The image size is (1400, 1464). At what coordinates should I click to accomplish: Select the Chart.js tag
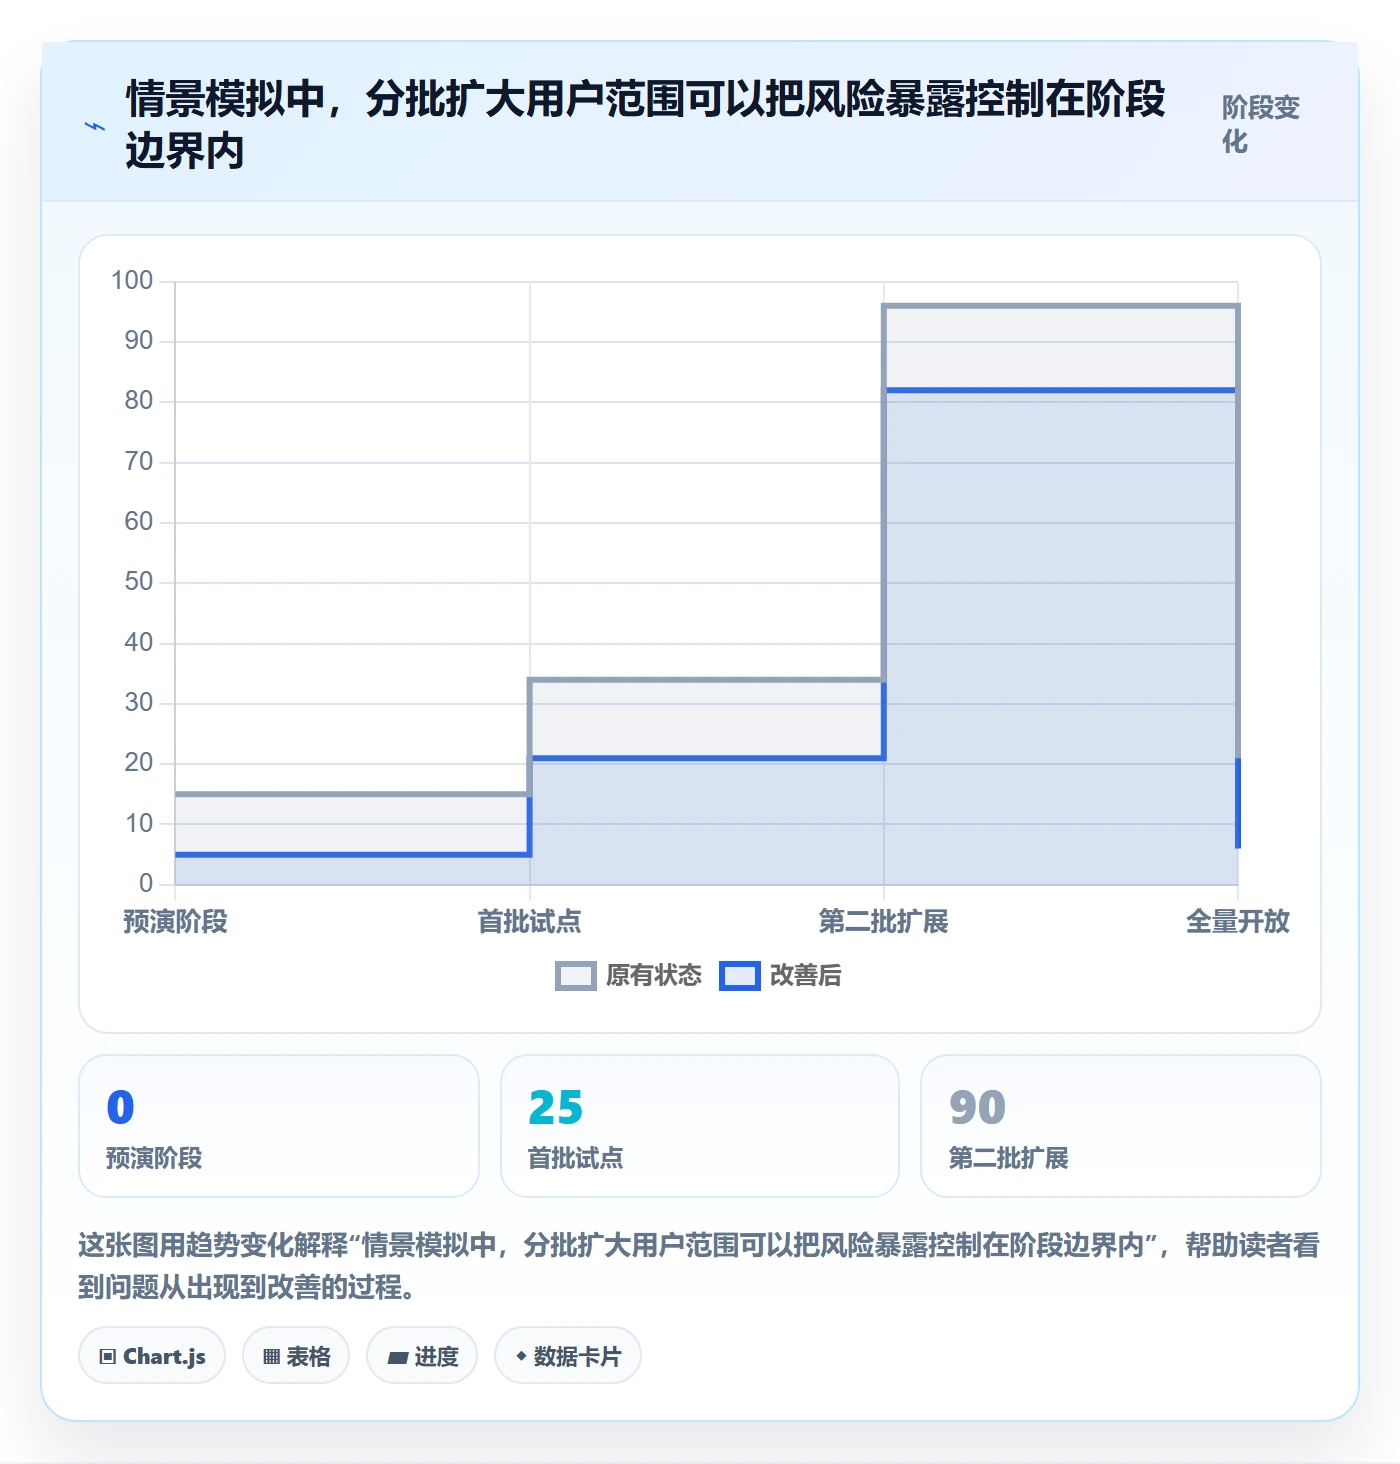click(x=152, y=1356)
